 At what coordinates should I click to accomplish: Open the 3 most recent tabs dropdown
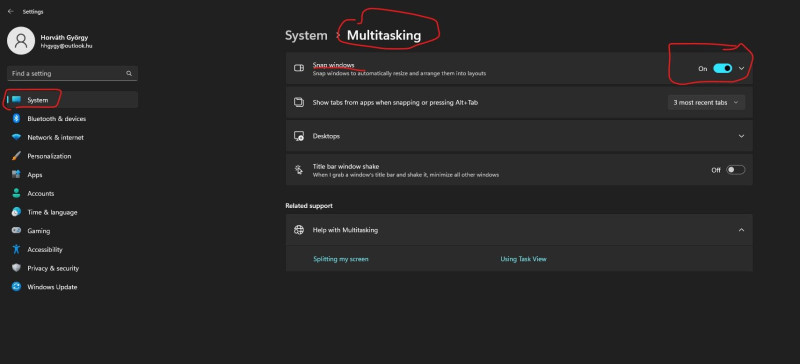tap(707, 103)
